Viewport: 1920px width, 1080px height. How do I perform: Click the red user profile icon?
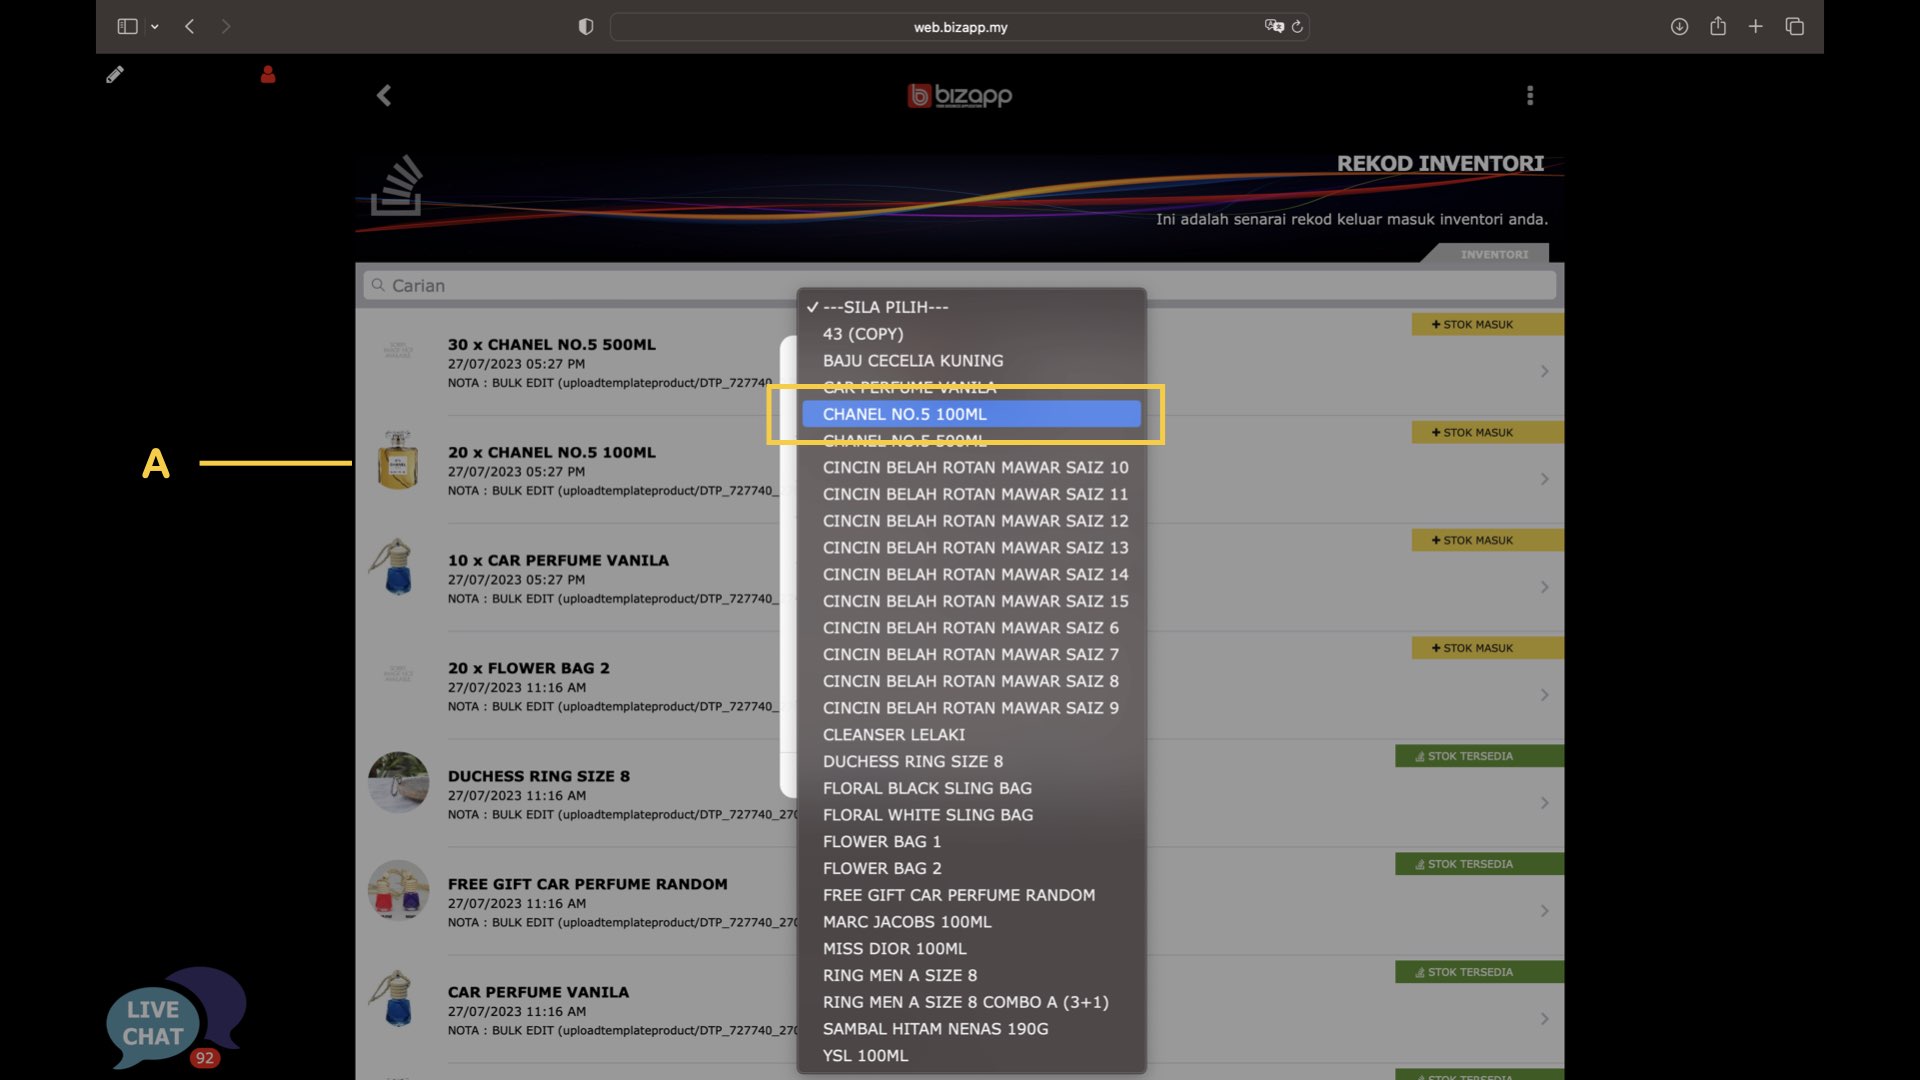[x=268, y=74]
